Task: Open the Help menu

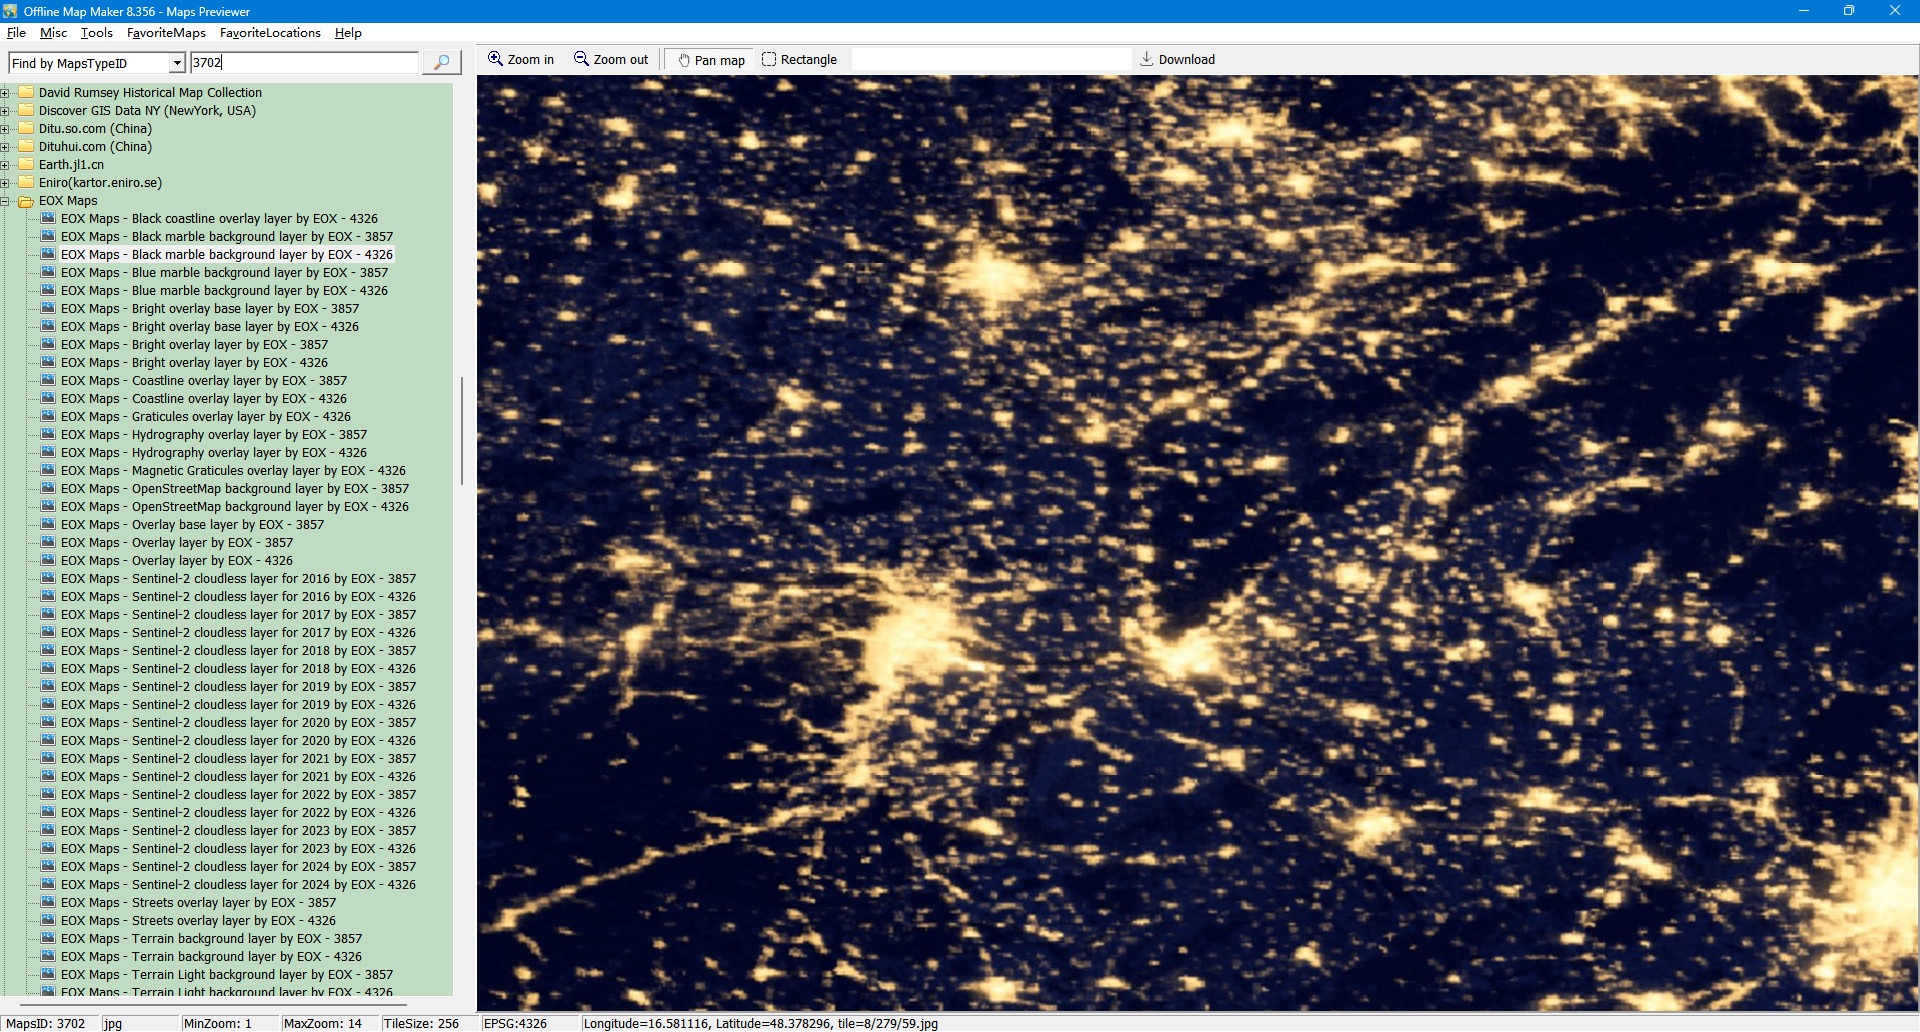Action: pyautogui.click(x=348, y=33)
